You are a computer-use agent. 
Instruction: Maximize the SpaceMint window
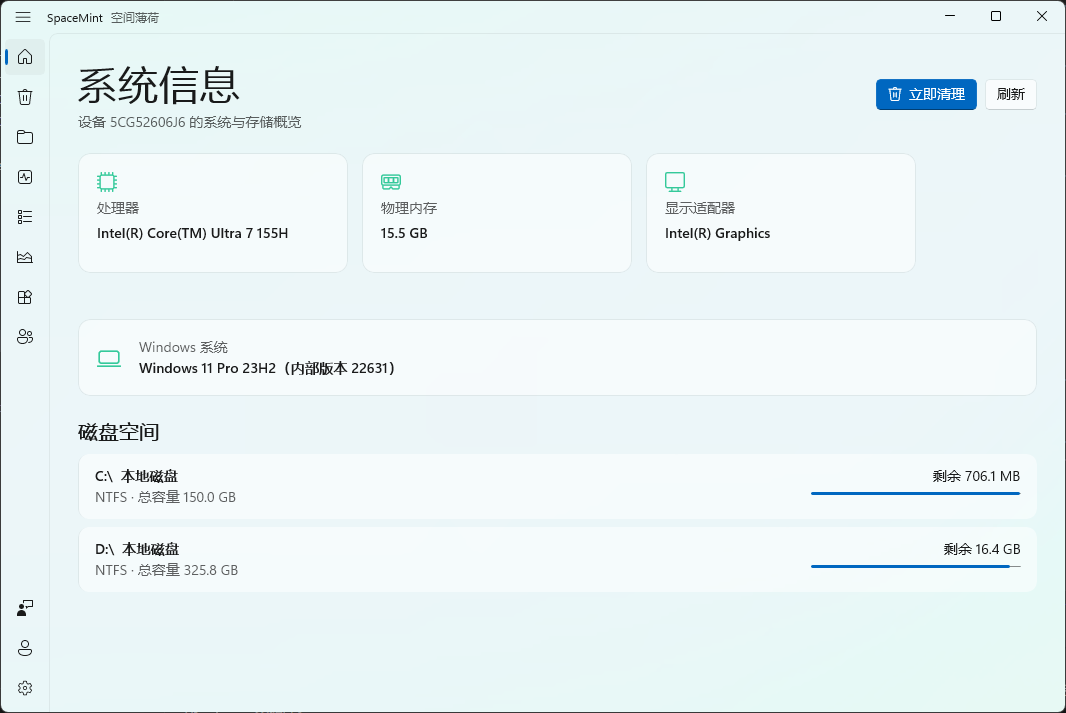(x=996, y=16)
